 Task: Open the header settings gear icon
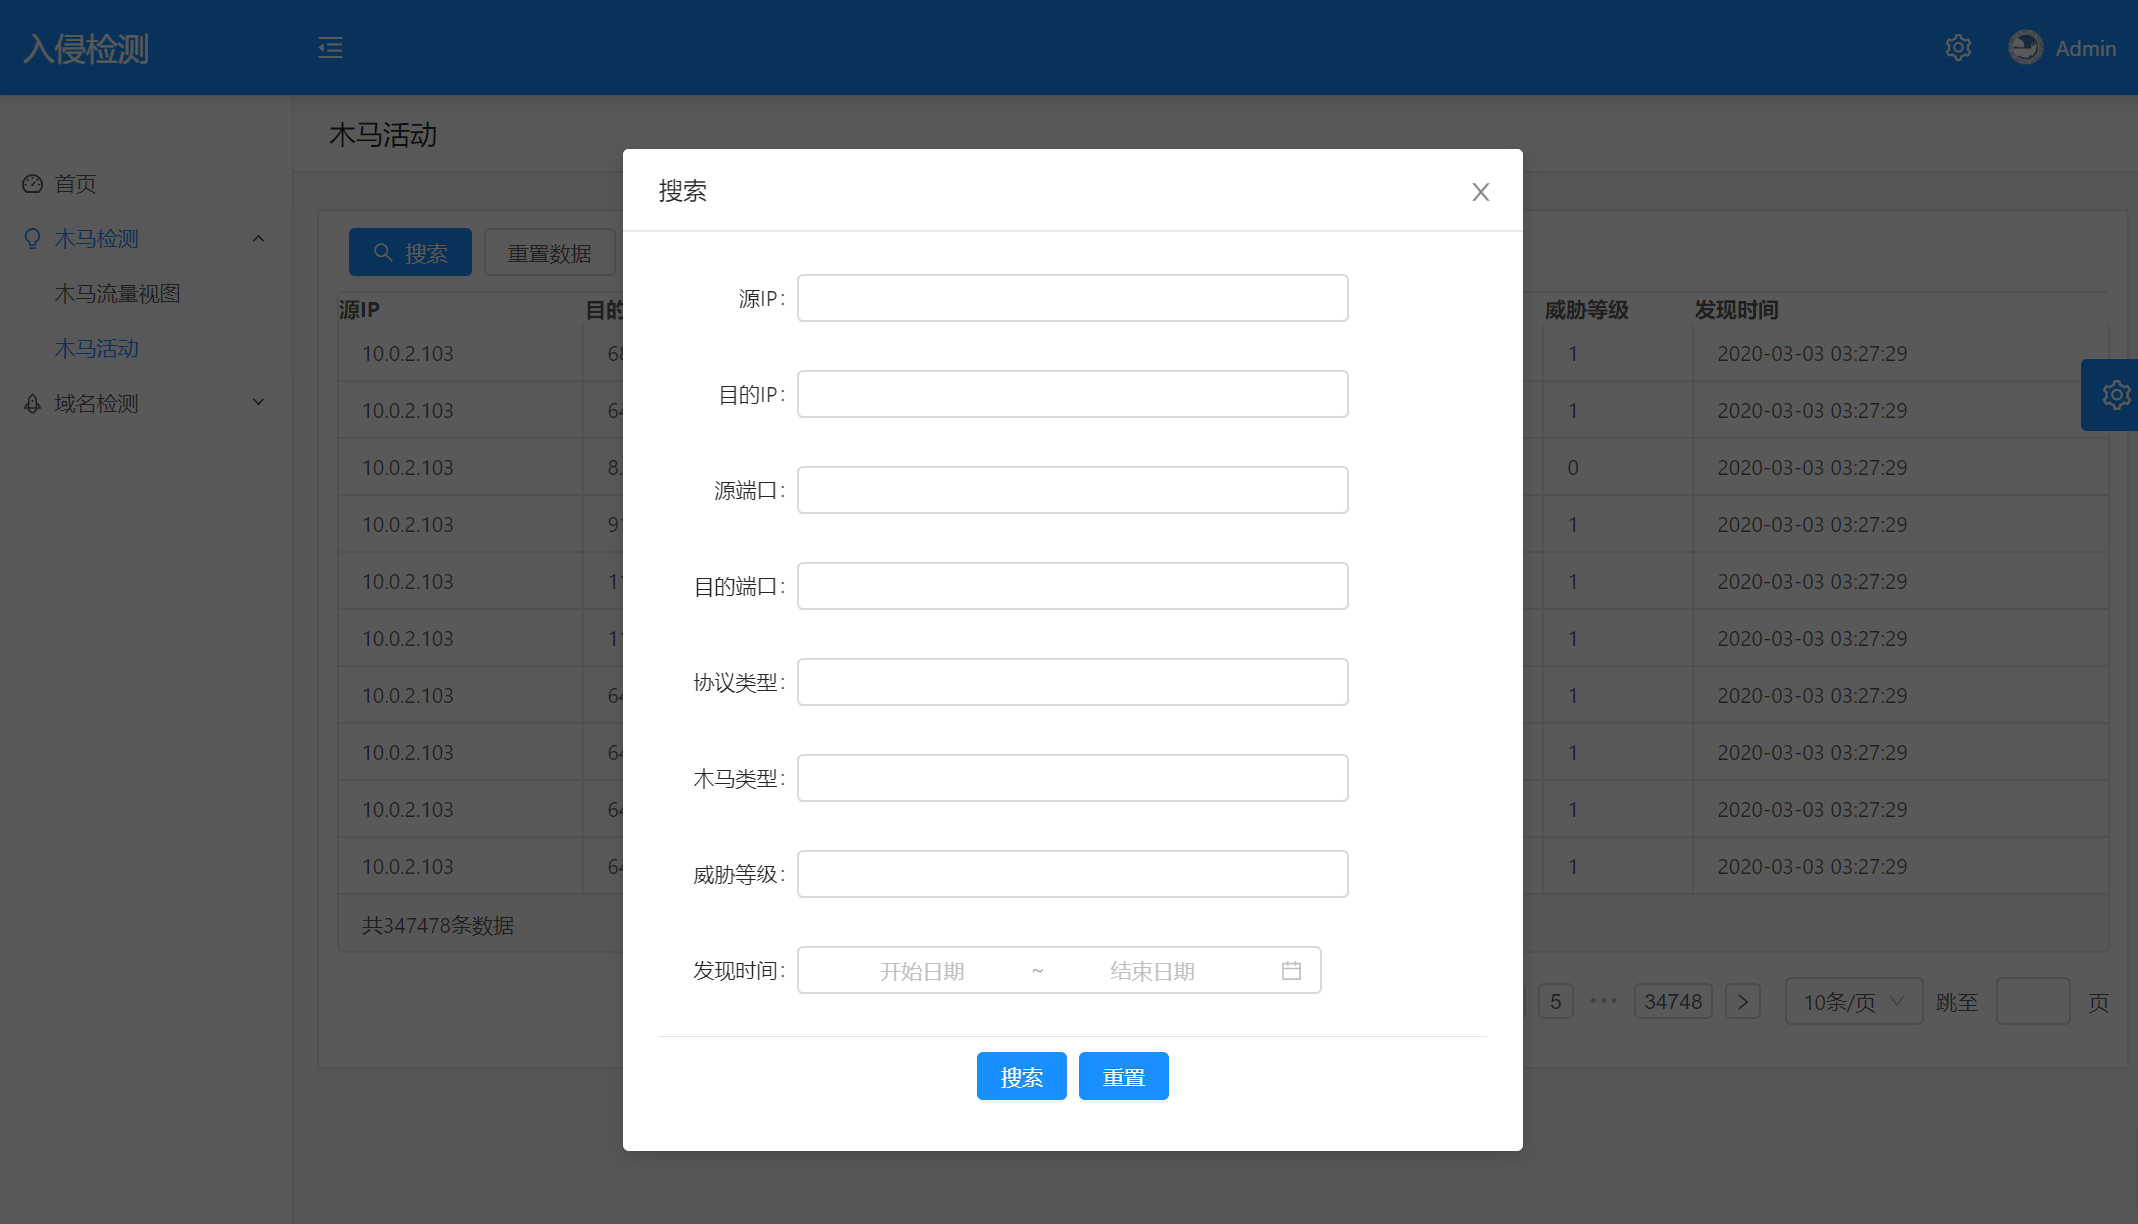click(1958, 48)
